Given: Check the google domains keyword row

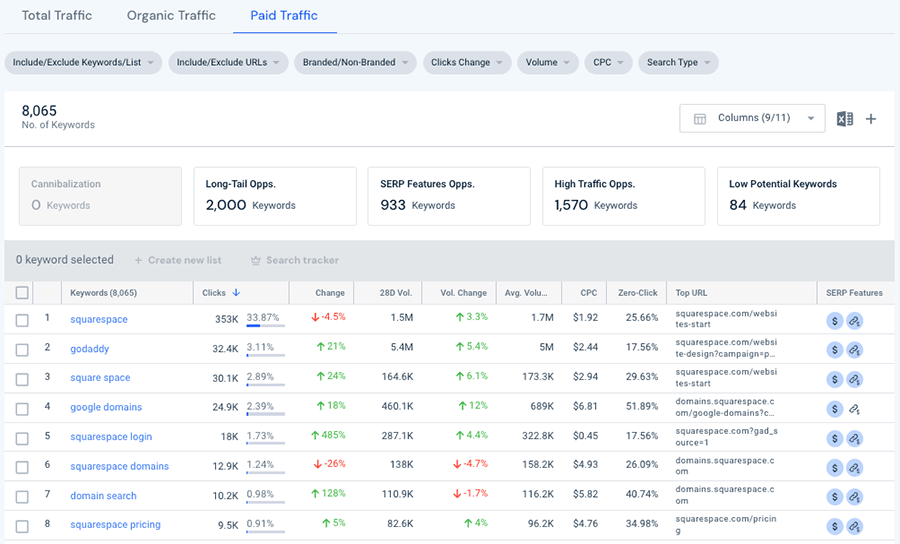Looking at the screenshot, I should [x=22, y=409].
